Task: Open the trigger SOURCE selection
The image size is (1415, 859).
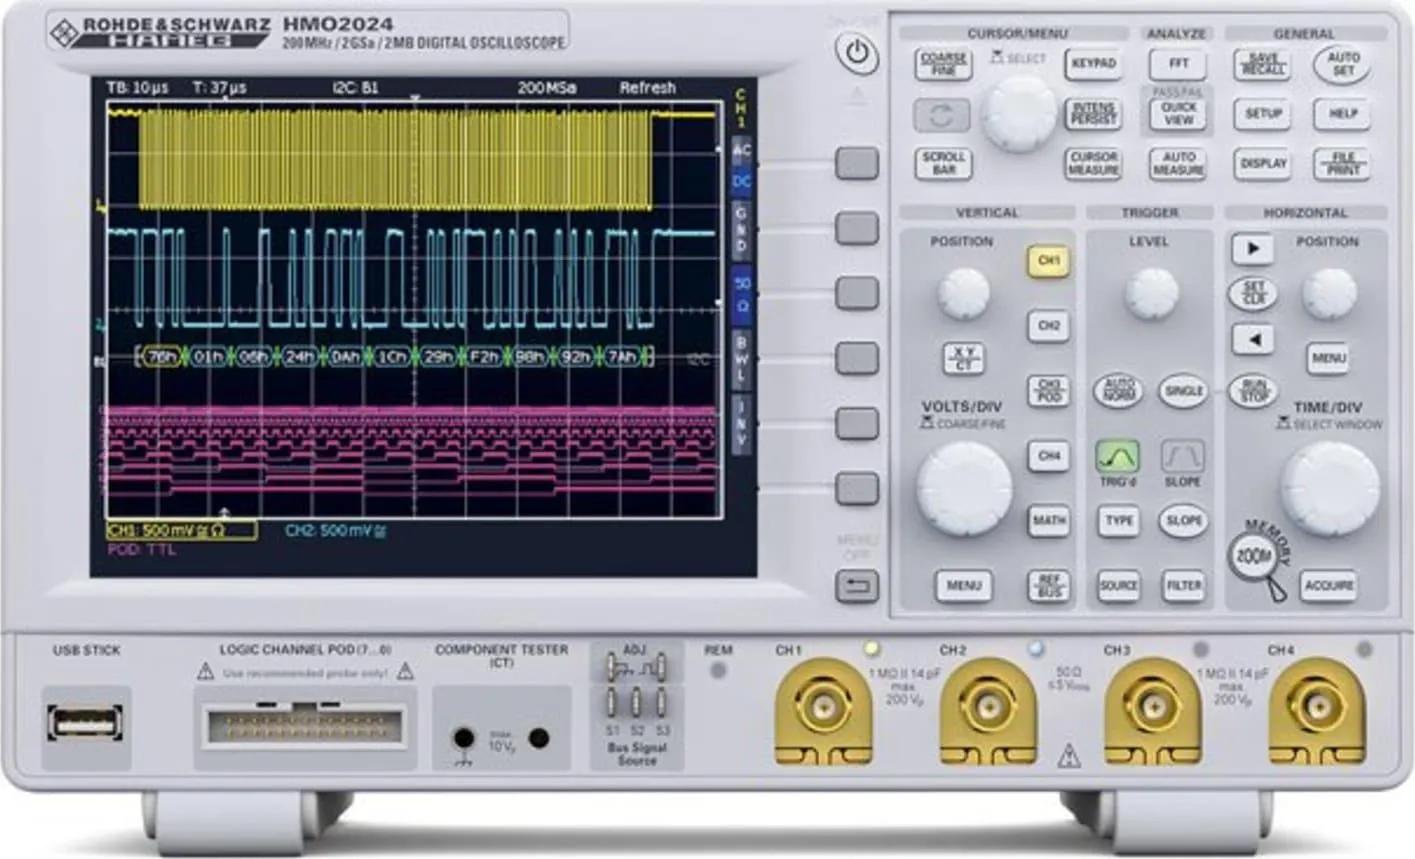Action: point(1118,586)
